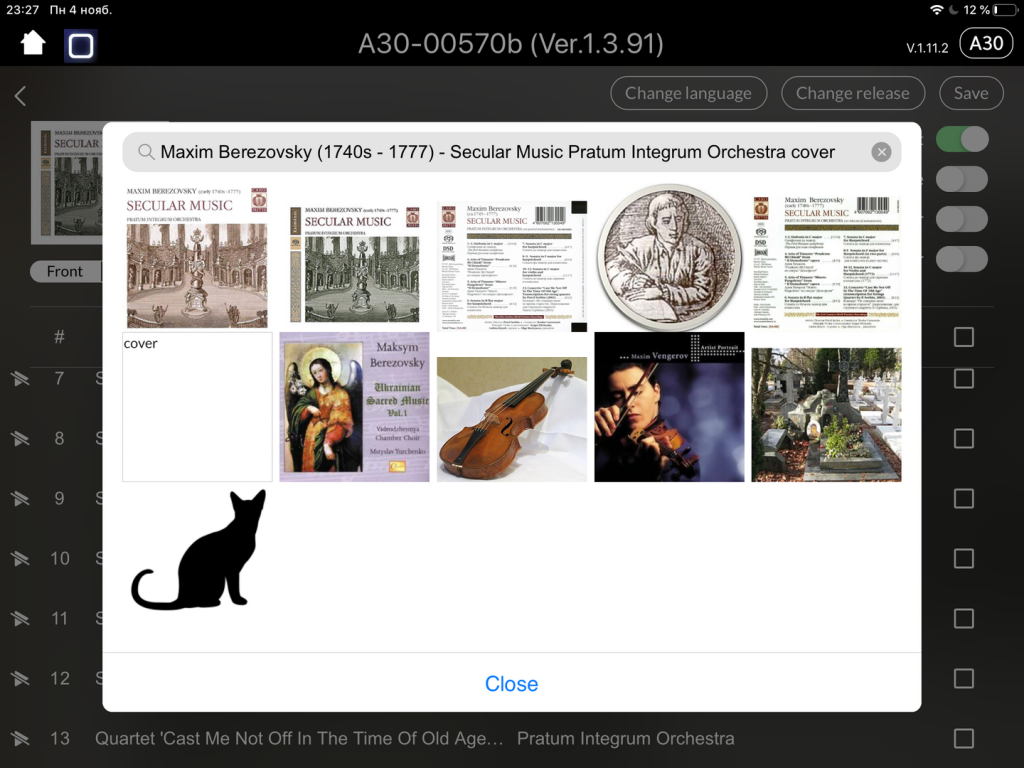
Task: Select the cemetery grave photo
Action: click(826, 415)
